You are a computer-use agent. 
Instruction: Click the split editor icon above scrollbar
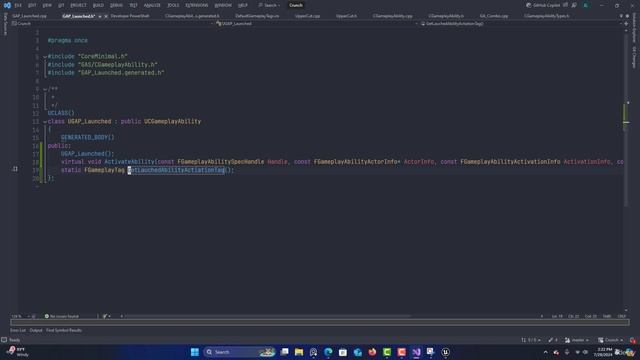click(x=626, y=24)
